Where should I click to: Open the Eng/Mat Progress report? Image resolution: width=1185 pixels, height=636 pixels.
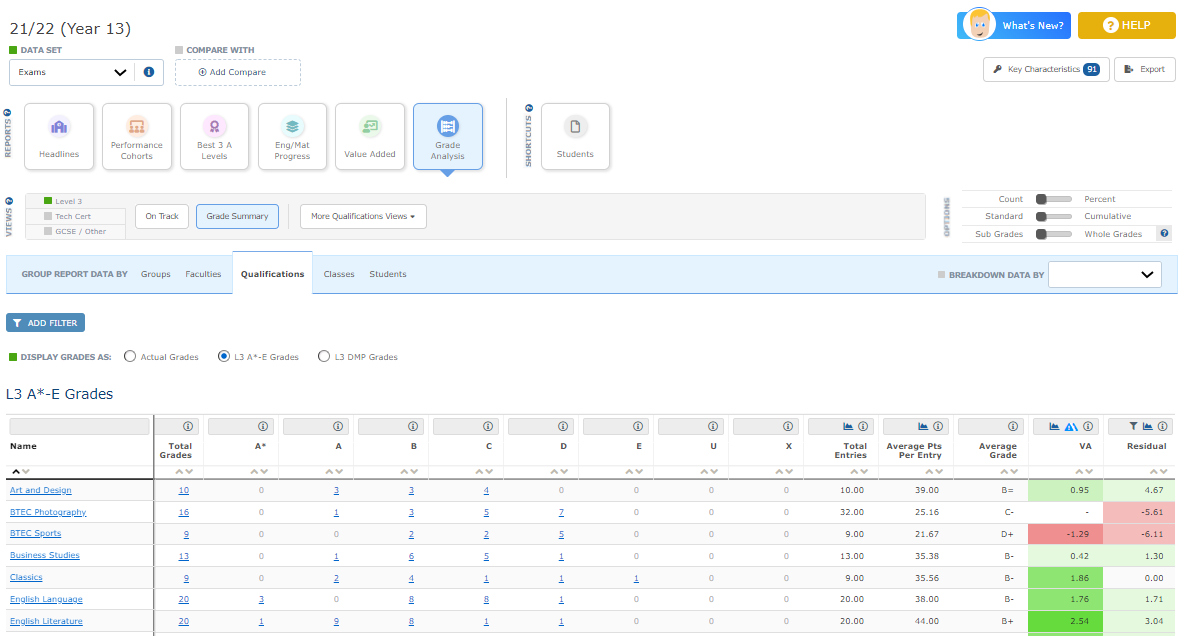point(292,137)
